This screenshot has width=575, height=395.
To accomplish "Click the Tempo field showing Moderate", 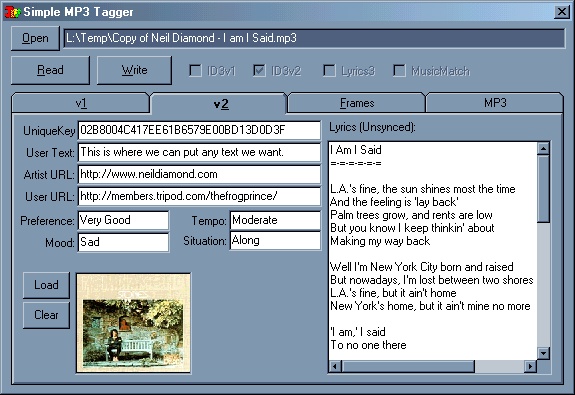I will click(275, 220).
